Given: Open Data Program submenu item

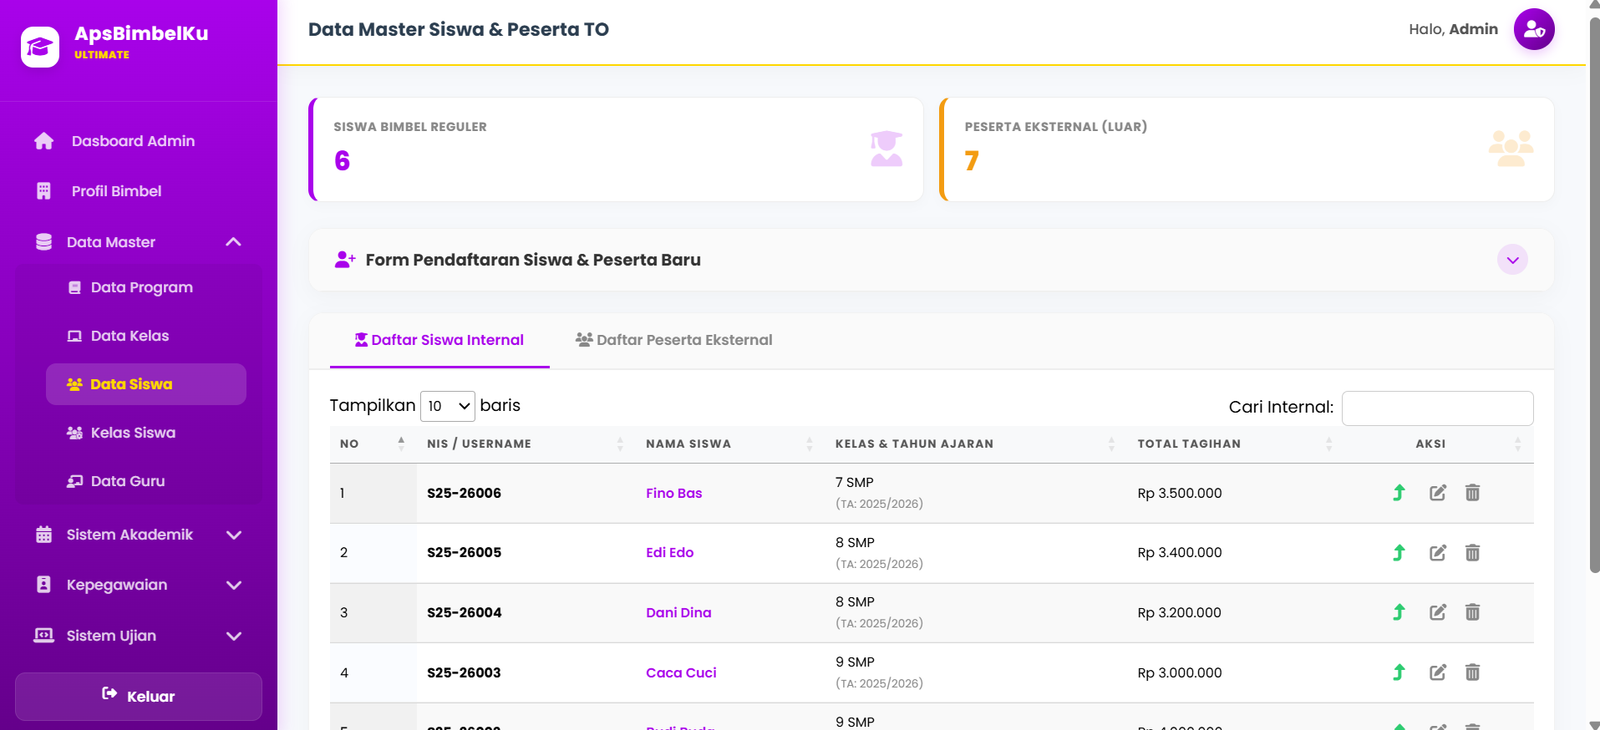Looking at the screenshot, I should 146,287.
